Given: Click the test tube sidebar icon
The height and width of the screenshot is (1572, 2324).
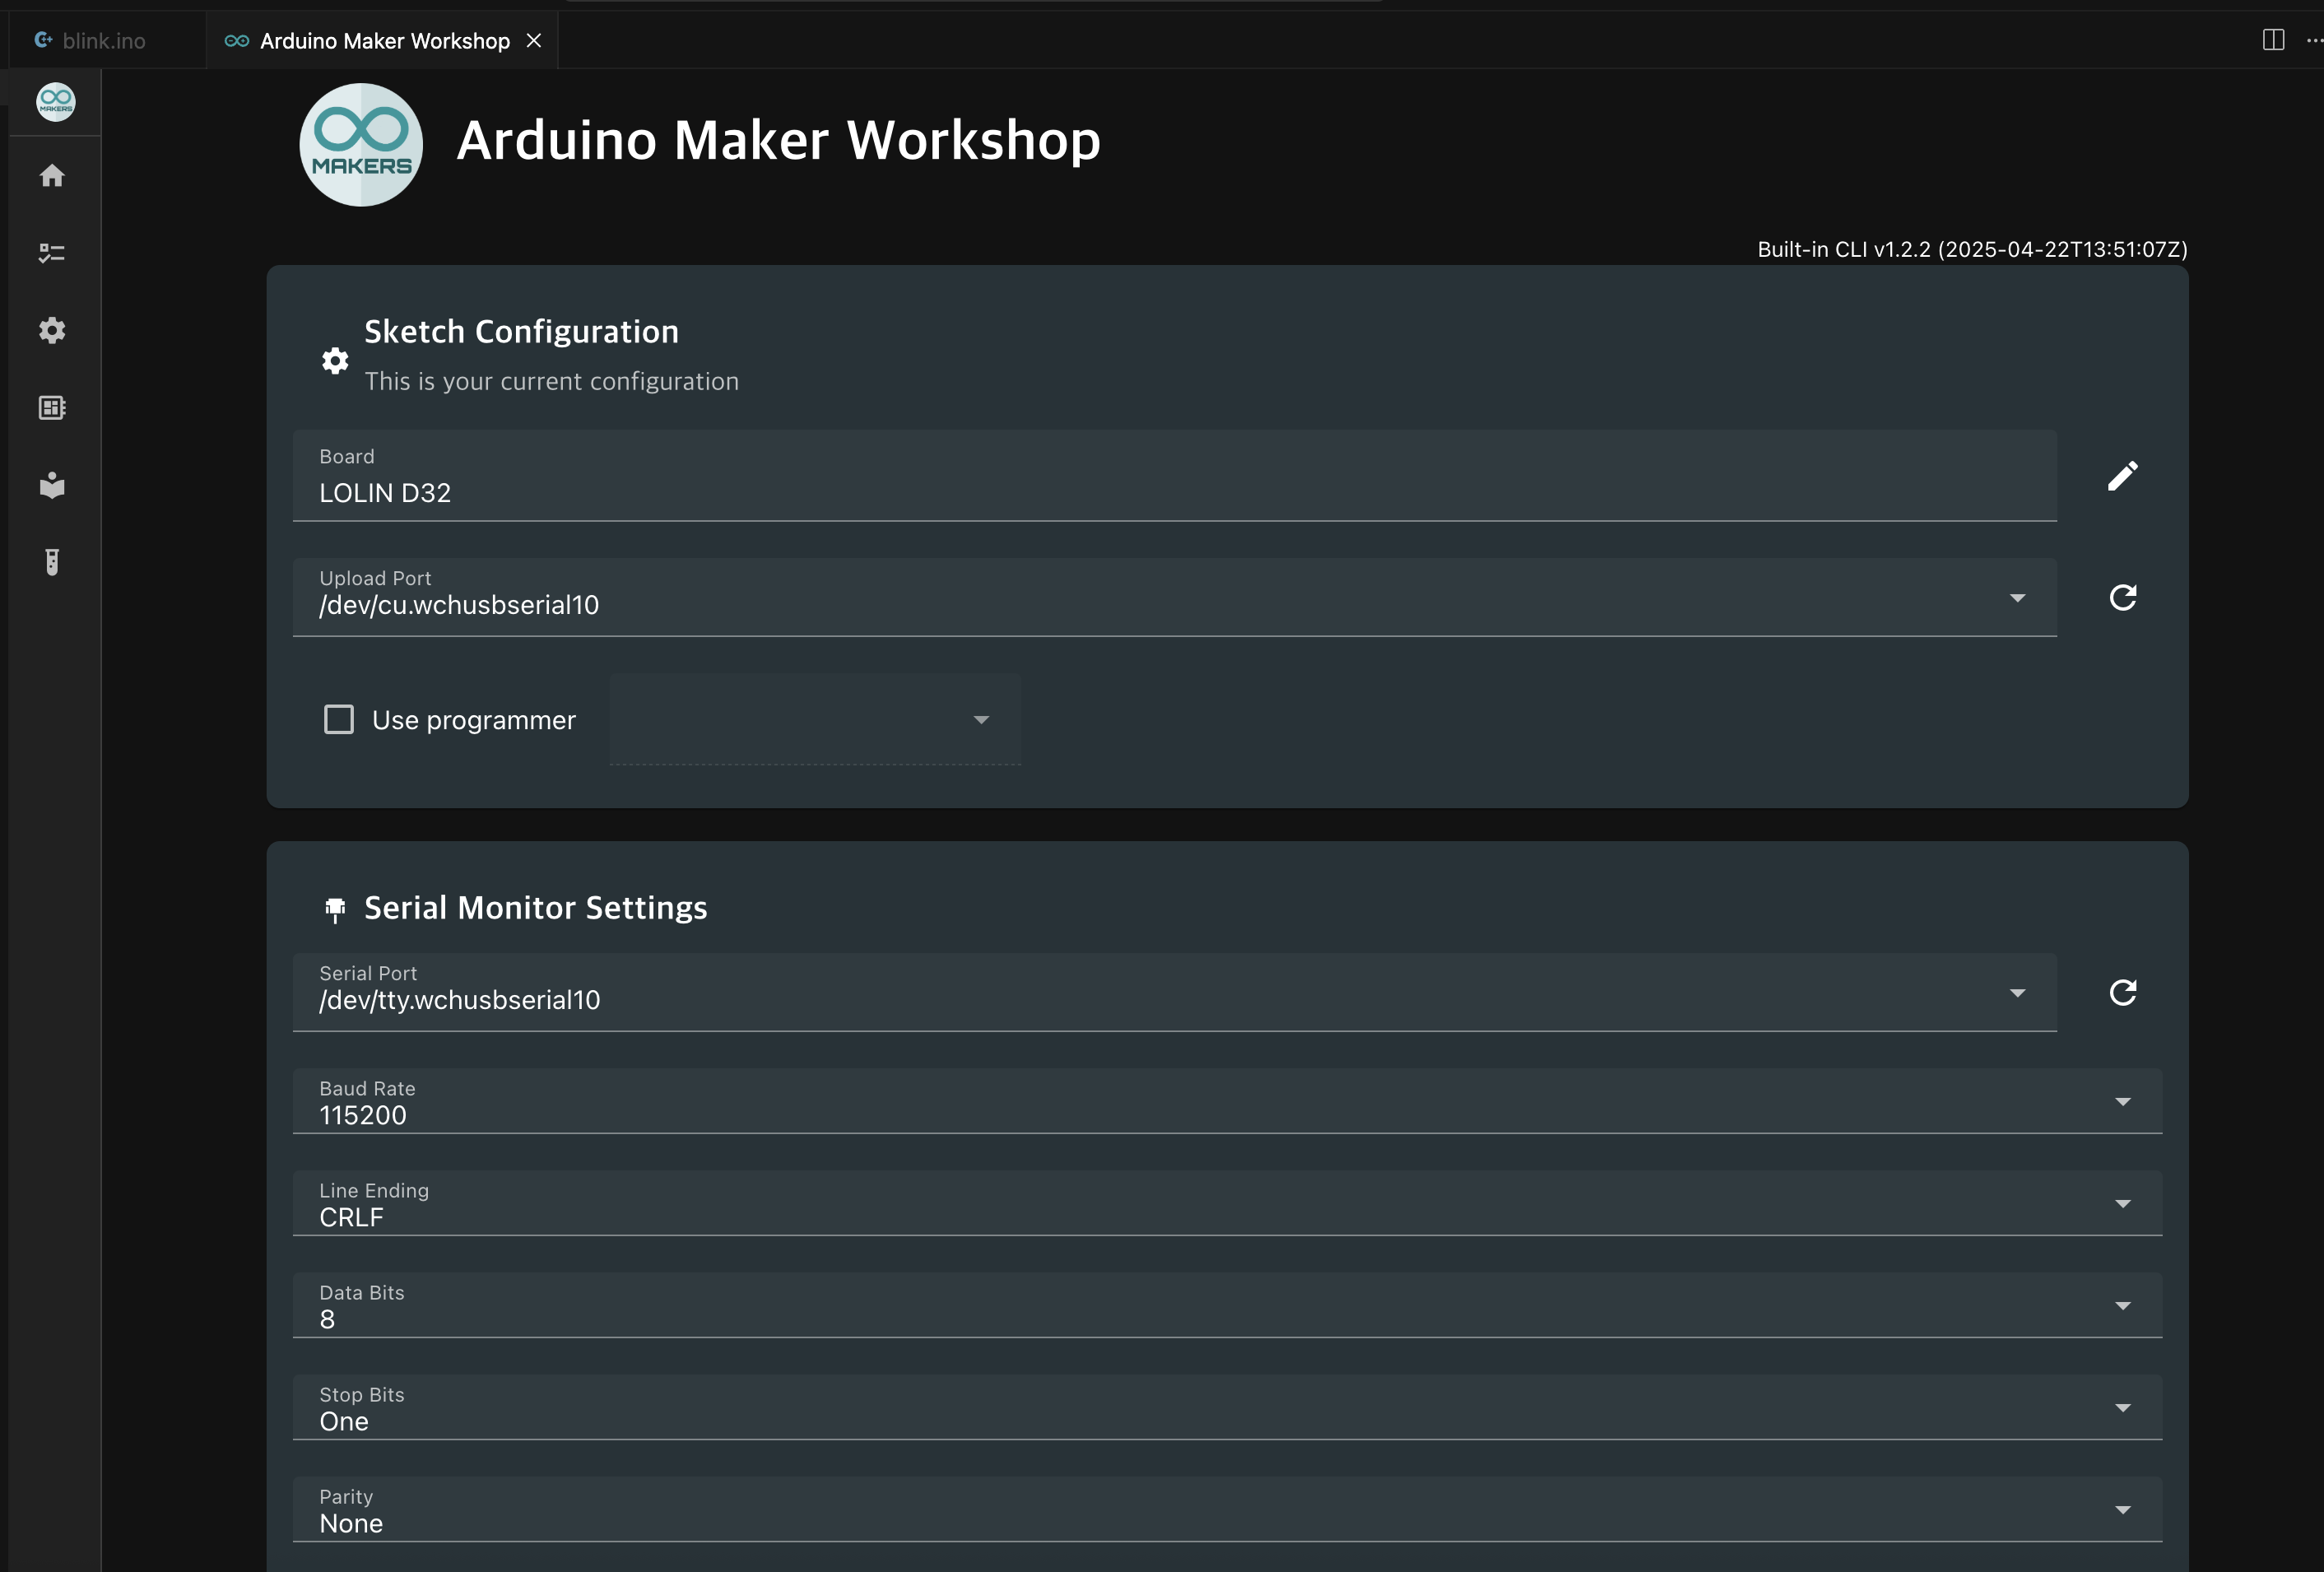Looking at the screenshot, I should [x=52, y=562].
